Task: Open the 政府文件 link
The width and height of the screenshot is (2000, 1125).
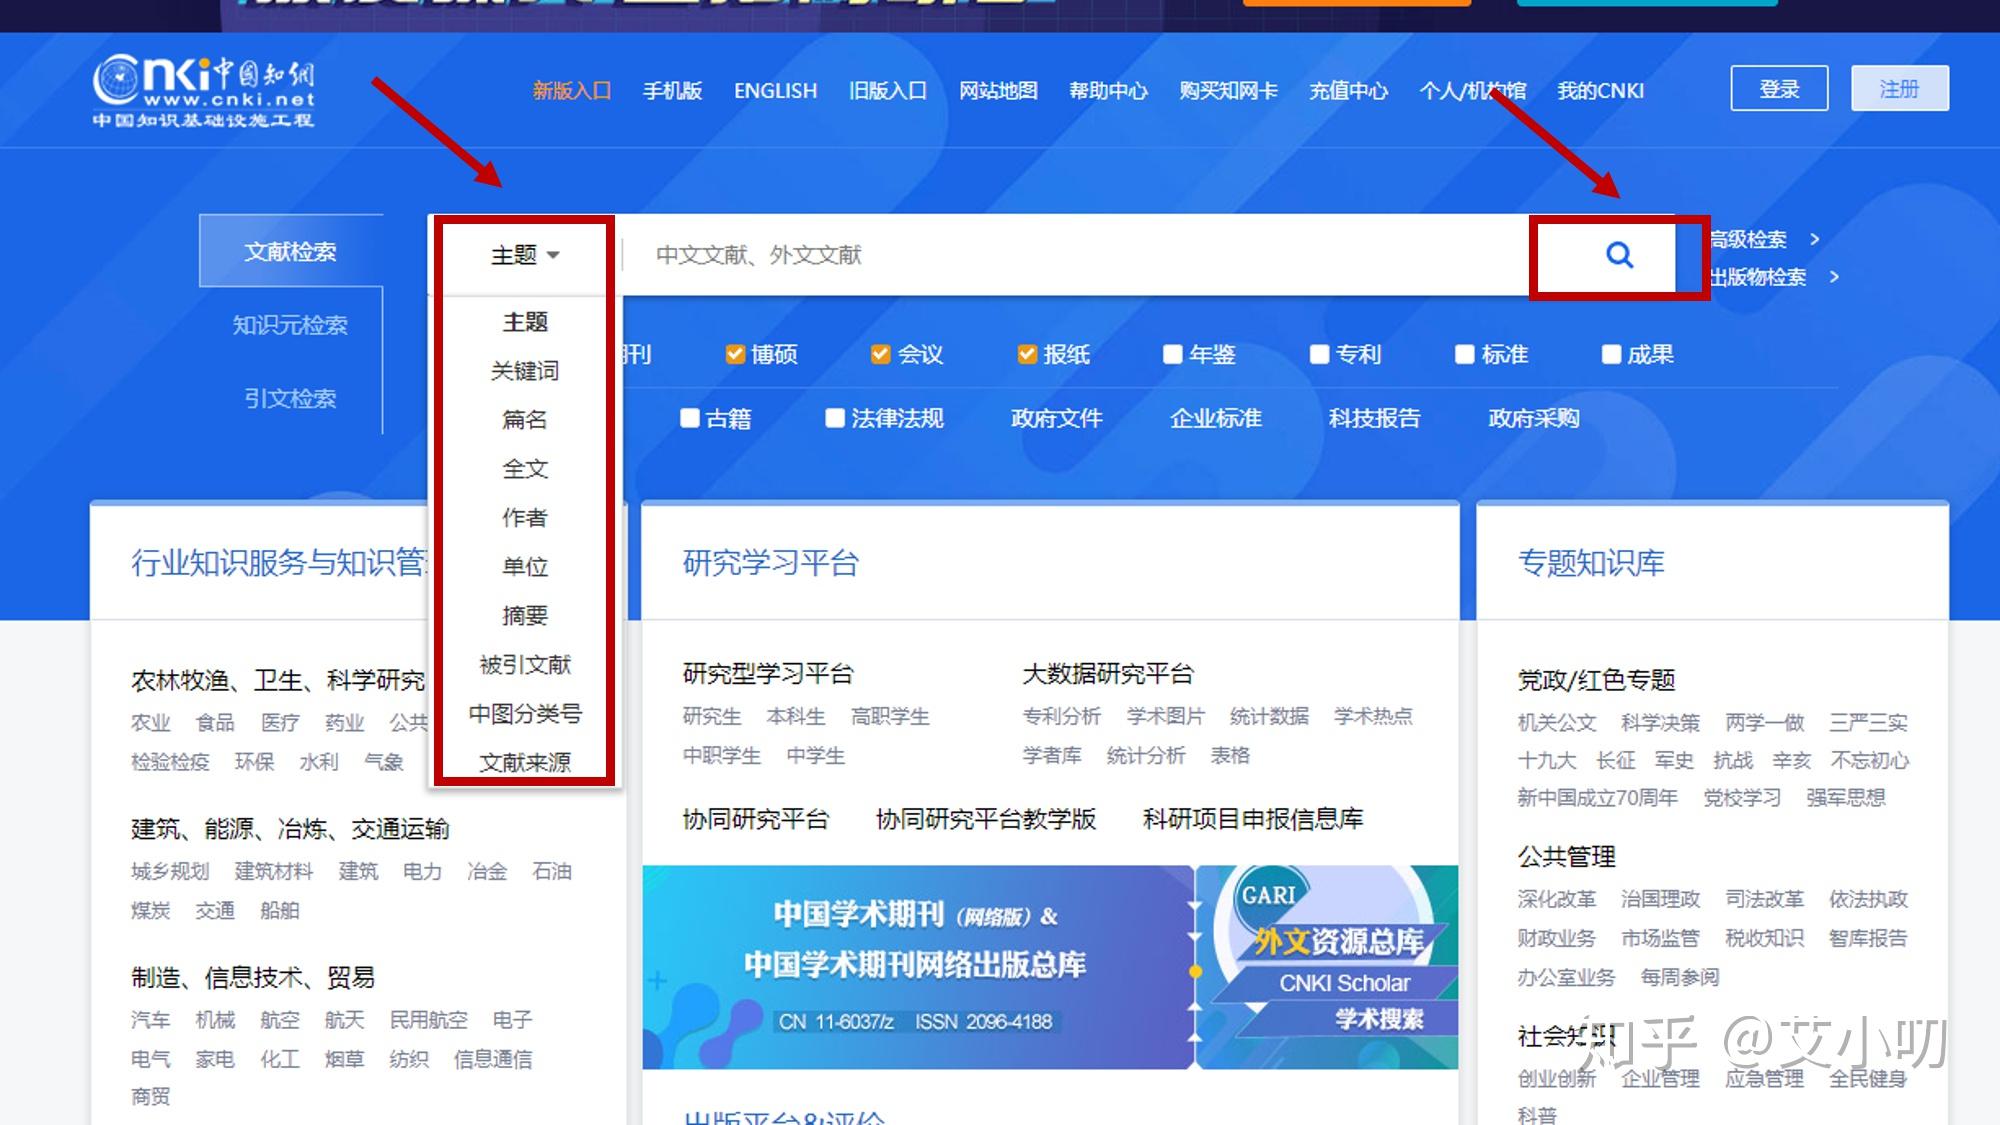Action: (1056, 418)
